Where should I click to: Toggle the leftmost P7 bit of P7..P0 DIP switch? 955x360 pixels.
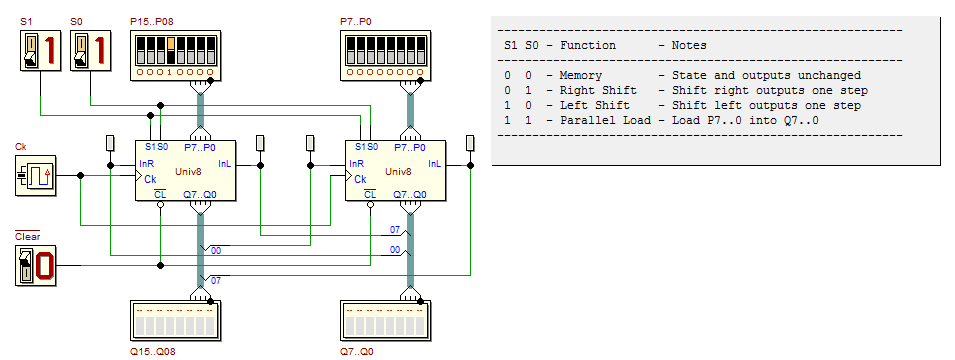[x=350, y=51]
